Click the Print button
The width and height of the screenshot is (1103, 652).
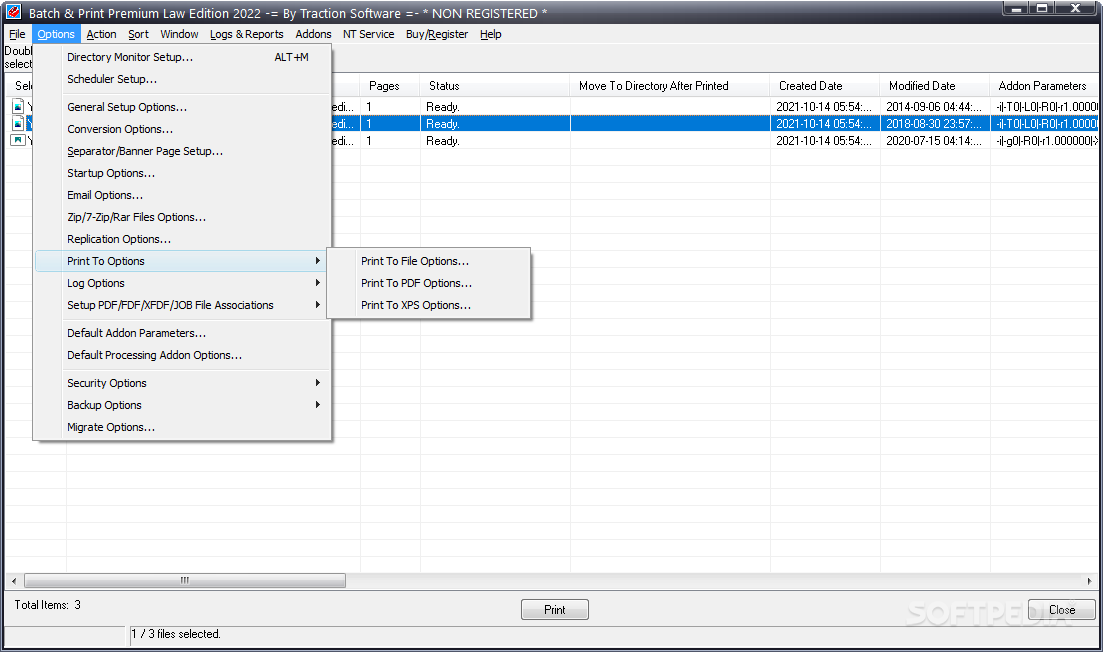554,610
